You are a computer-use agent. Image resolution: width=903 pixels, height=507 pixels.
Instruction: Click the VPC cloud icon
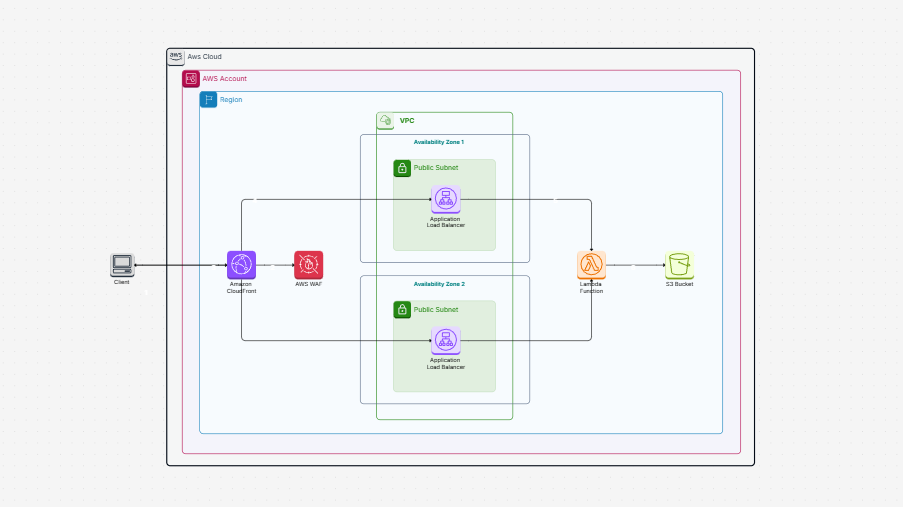(385, 121)
